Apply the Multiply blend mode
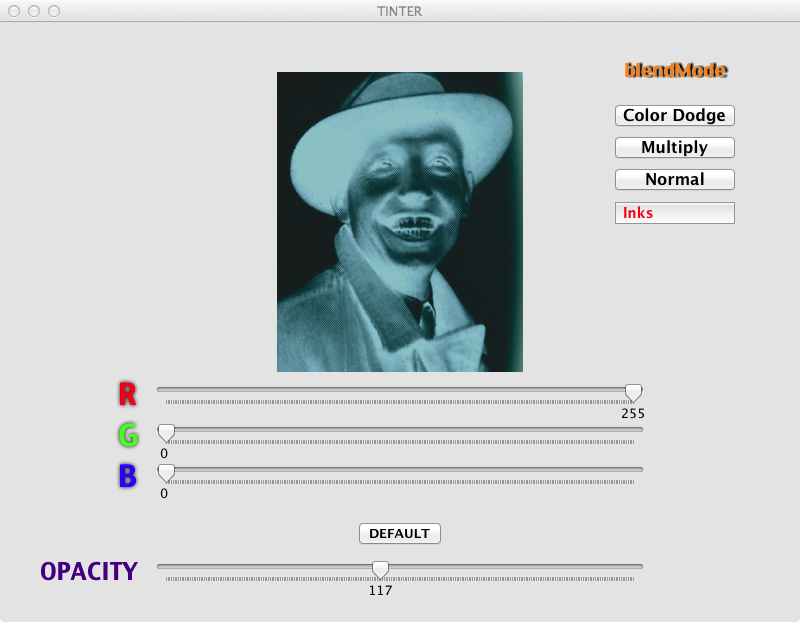The image size is (800, 622). [x=674, y=148]
